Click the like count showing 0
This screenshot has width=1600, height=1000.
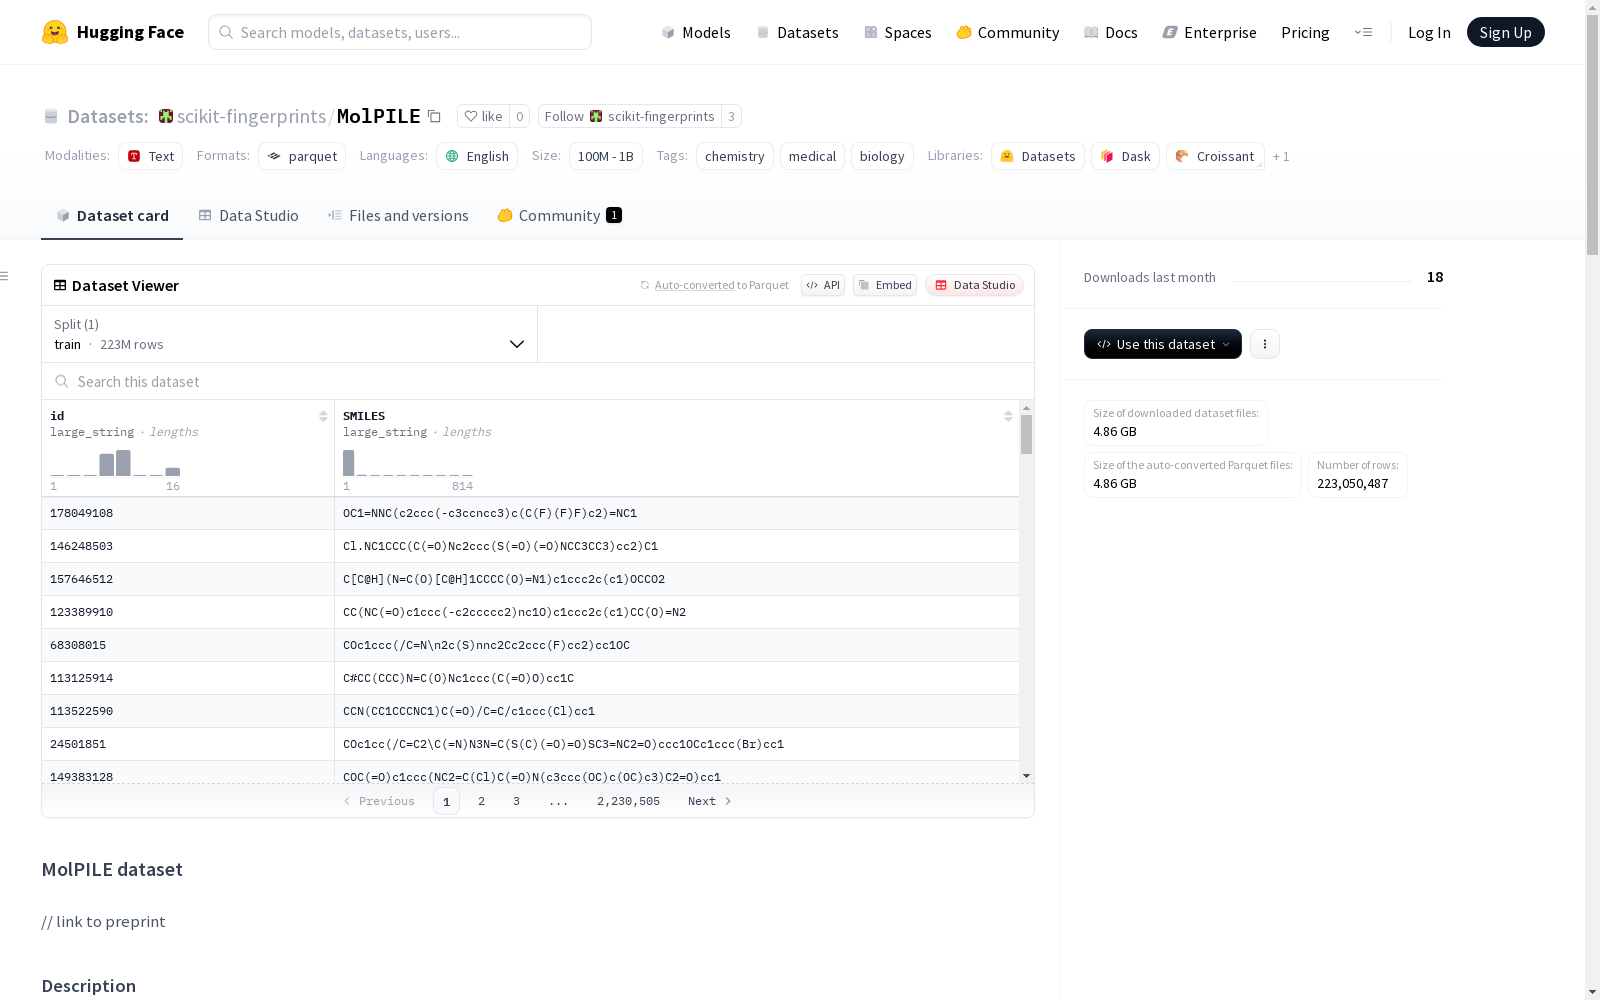click(x=519, y=116)
